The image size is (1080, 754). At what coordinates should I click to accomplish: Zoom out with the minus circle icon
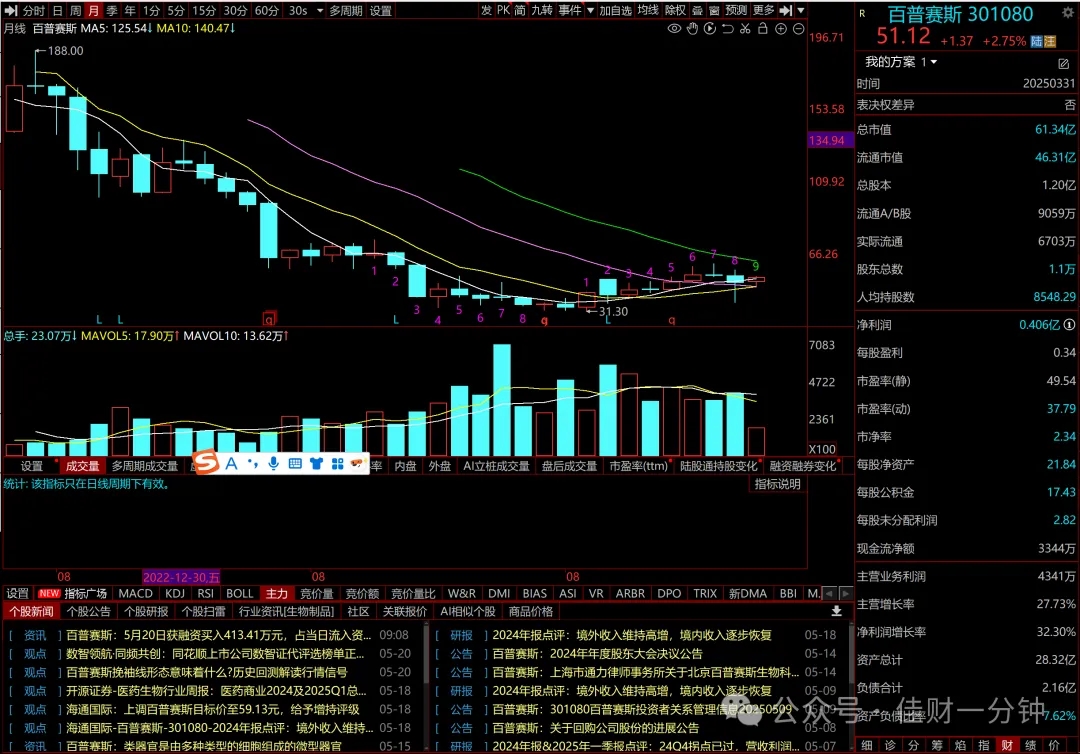(x=798, y=29)
